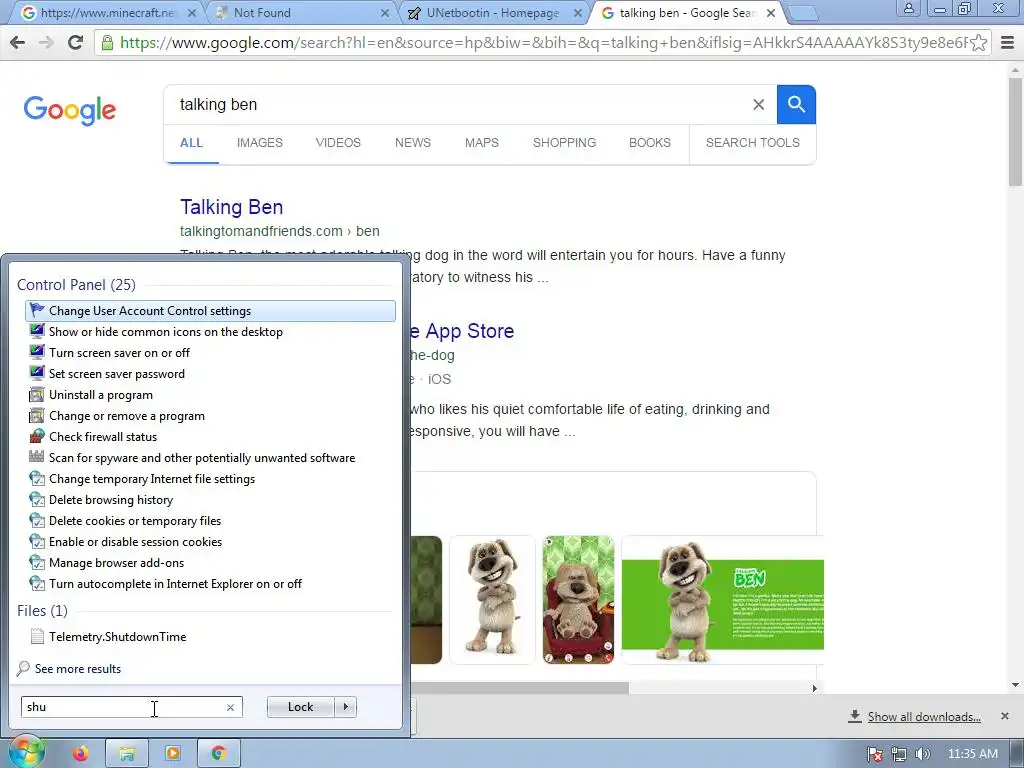The width and height of the screenshot is (1024, 768).
Task: Select the VIDEOS search tab
Action: coord(338,143)
